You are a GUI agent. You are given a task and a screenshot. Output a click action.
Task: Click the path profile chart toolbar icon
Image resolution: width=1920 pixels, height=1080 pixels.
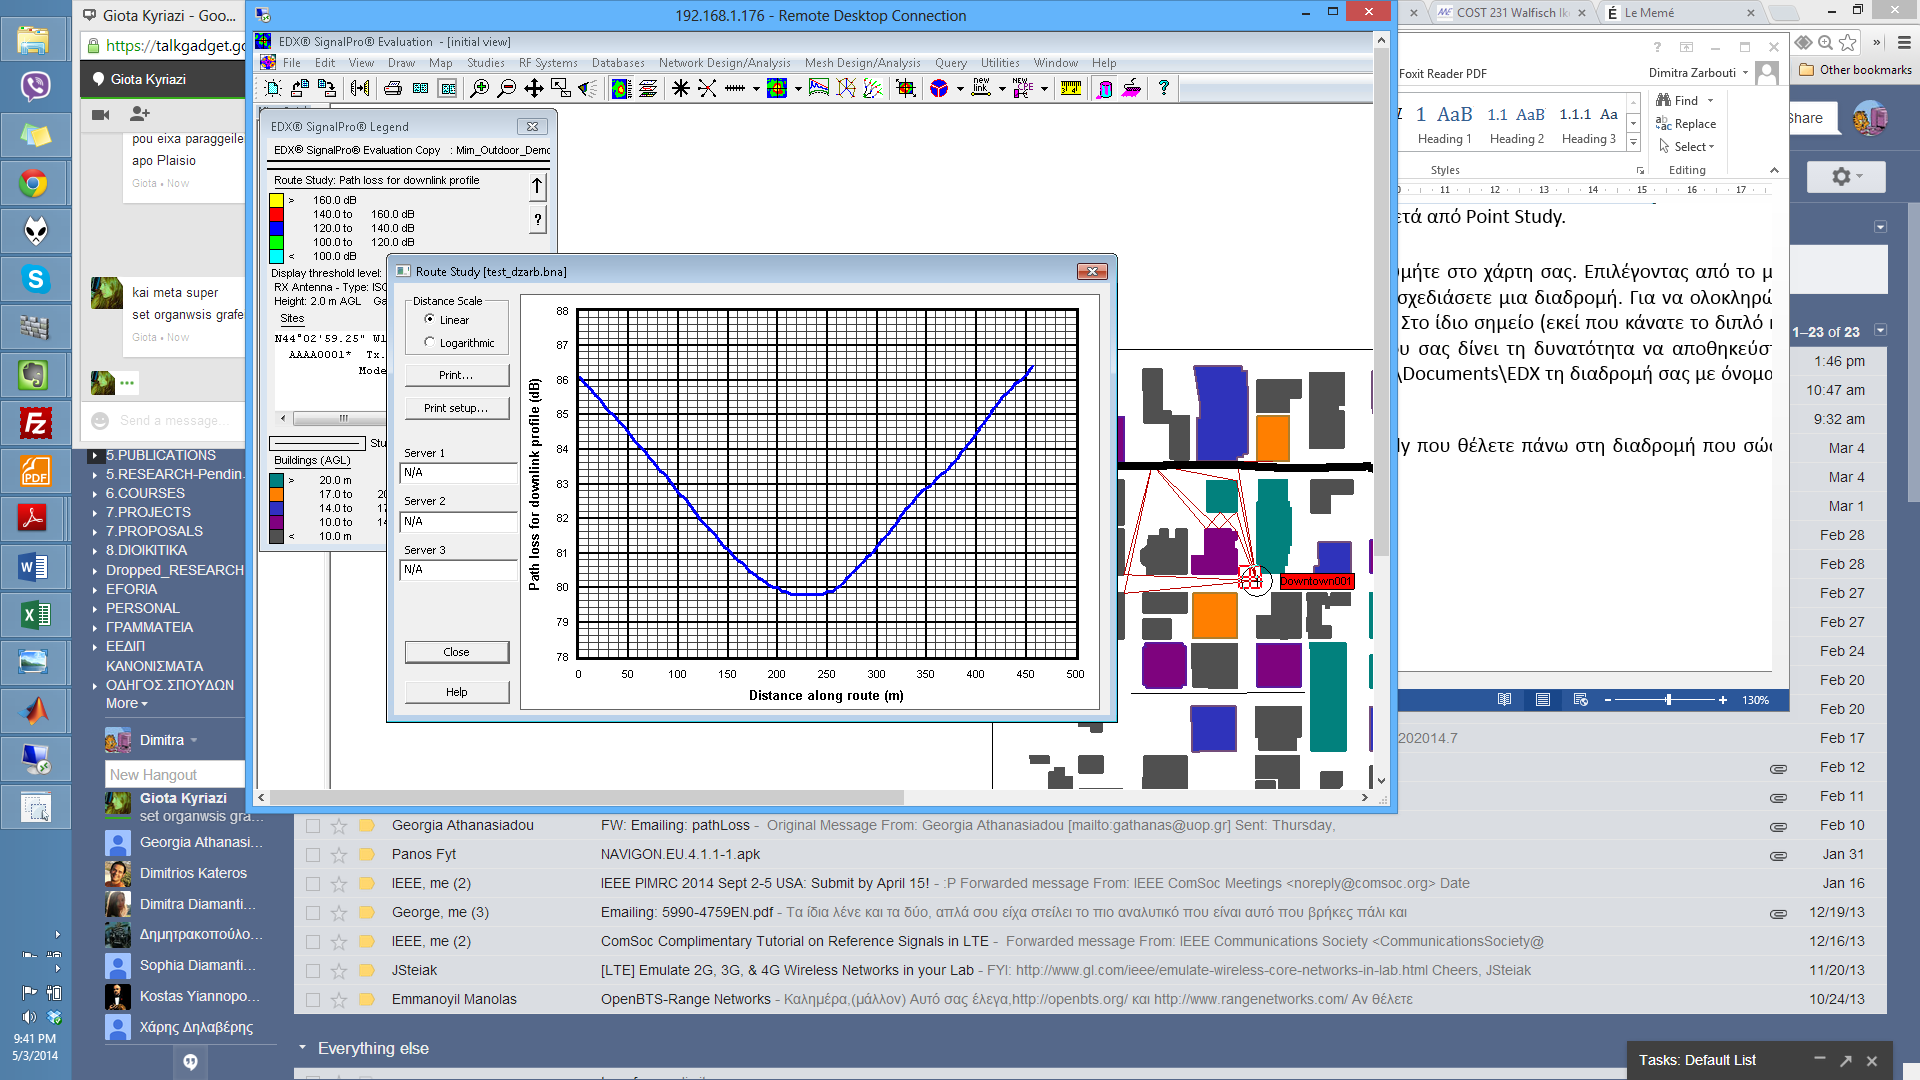coord(819,89)
